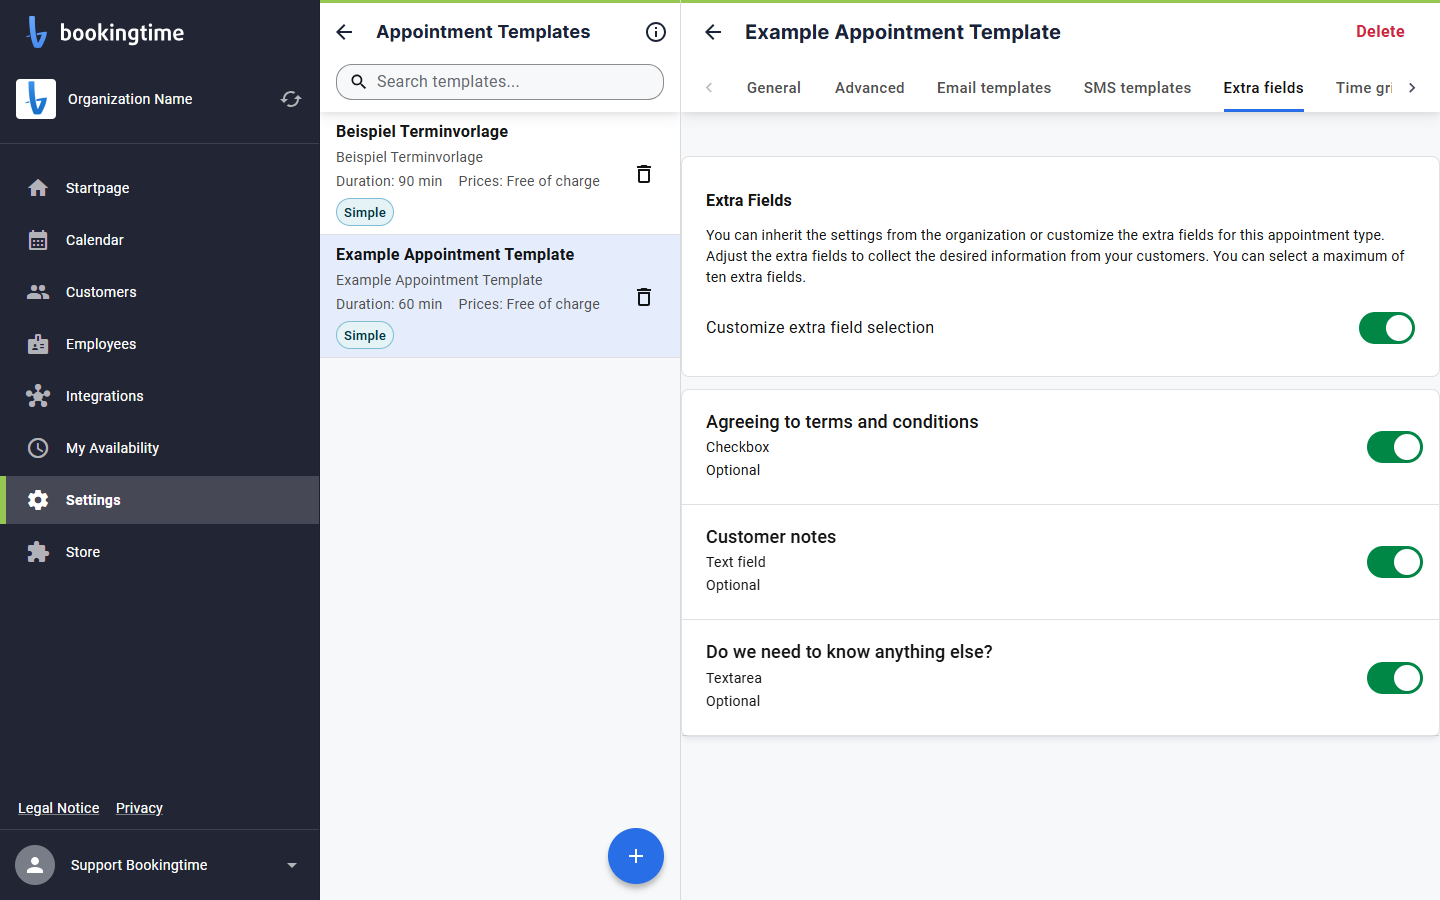The width and height of the screenshot is (1440, 900).
Task: Click the Search templates input field
Action: 500,82
